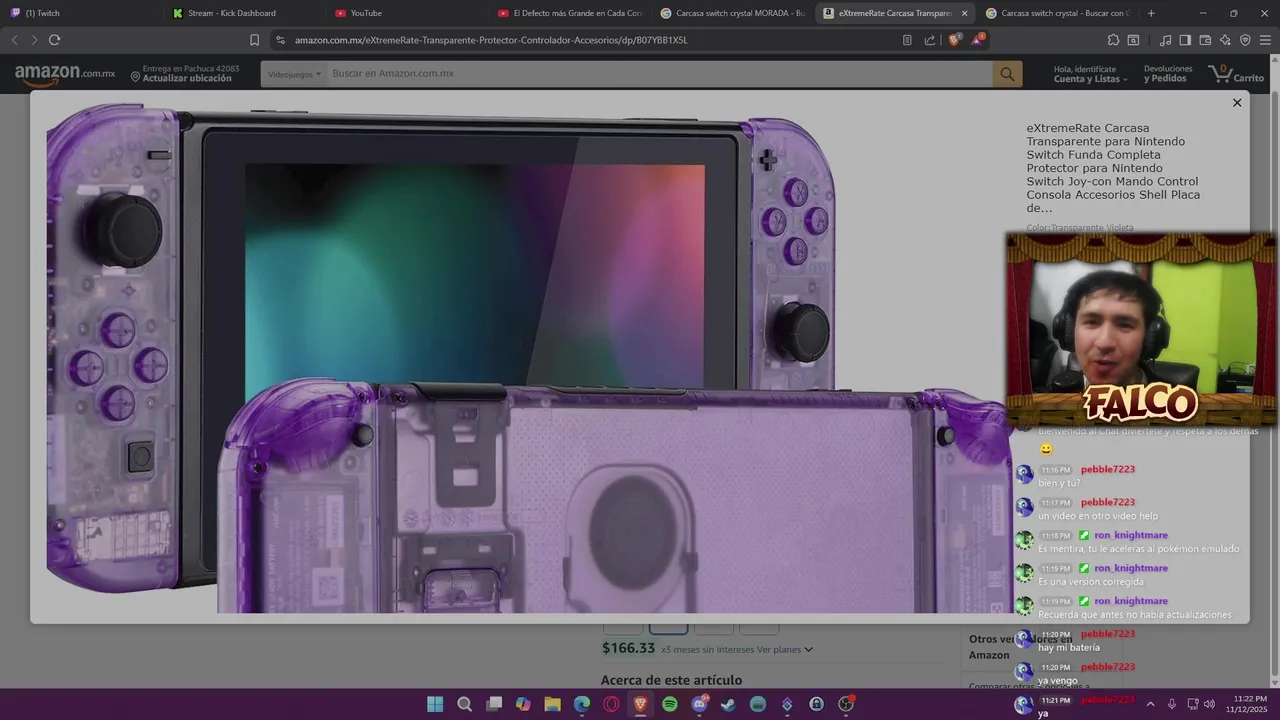Viewport: 1280px width, 720px height.
Task: Click the share page icon
Action: tap(930, 40)
